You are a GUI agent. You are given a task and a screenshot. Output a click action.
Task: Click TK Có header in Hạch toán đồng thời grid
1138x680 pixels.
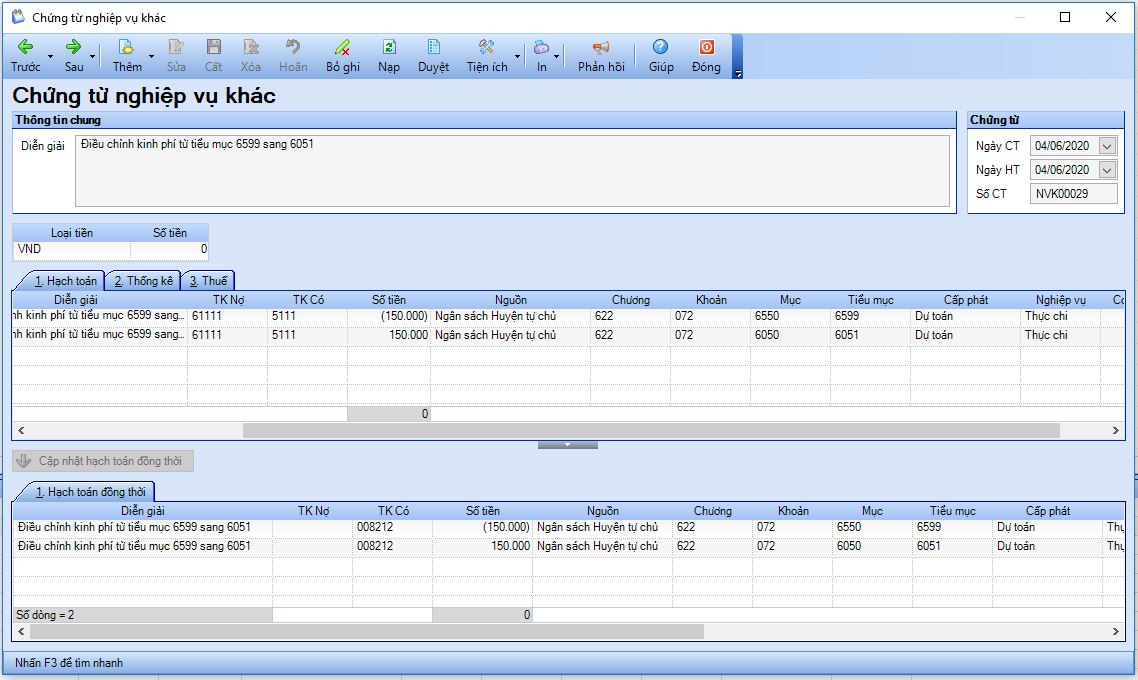pos(393,511)
